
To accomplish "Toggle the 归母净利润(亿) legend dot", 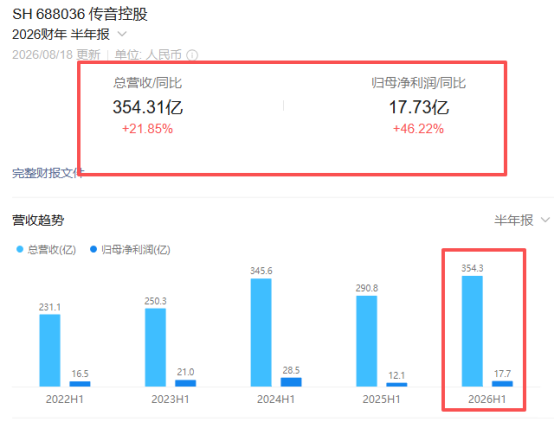I will (93, 249).
